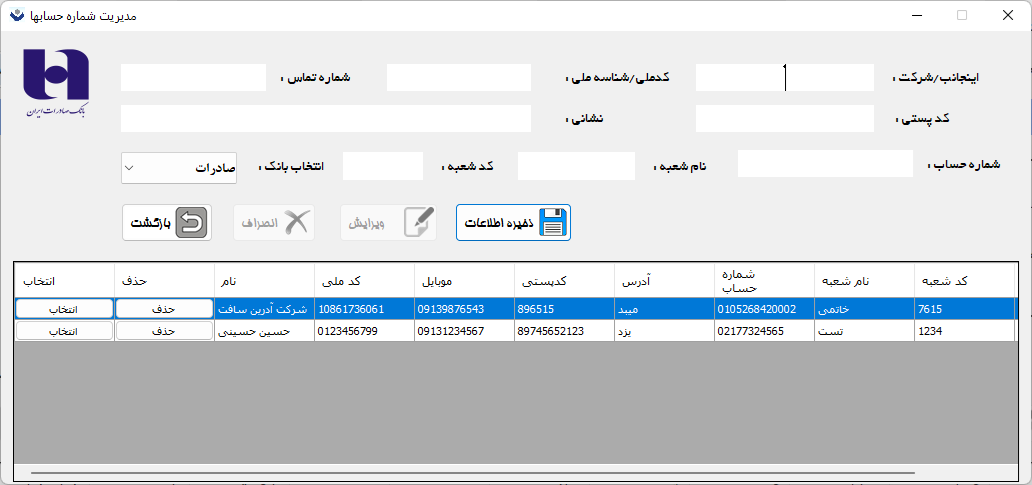This screenshot has width=1032, height=485.
Task: Click the کدپستی column header
Action: [565, 281]
